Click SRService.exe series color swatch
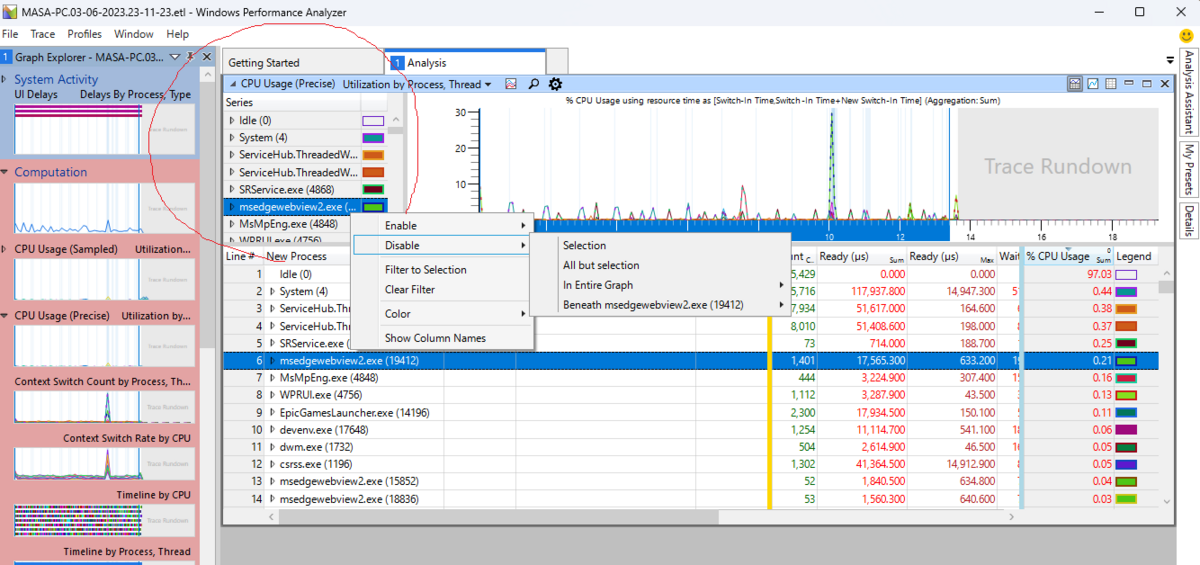 [373, 189]
